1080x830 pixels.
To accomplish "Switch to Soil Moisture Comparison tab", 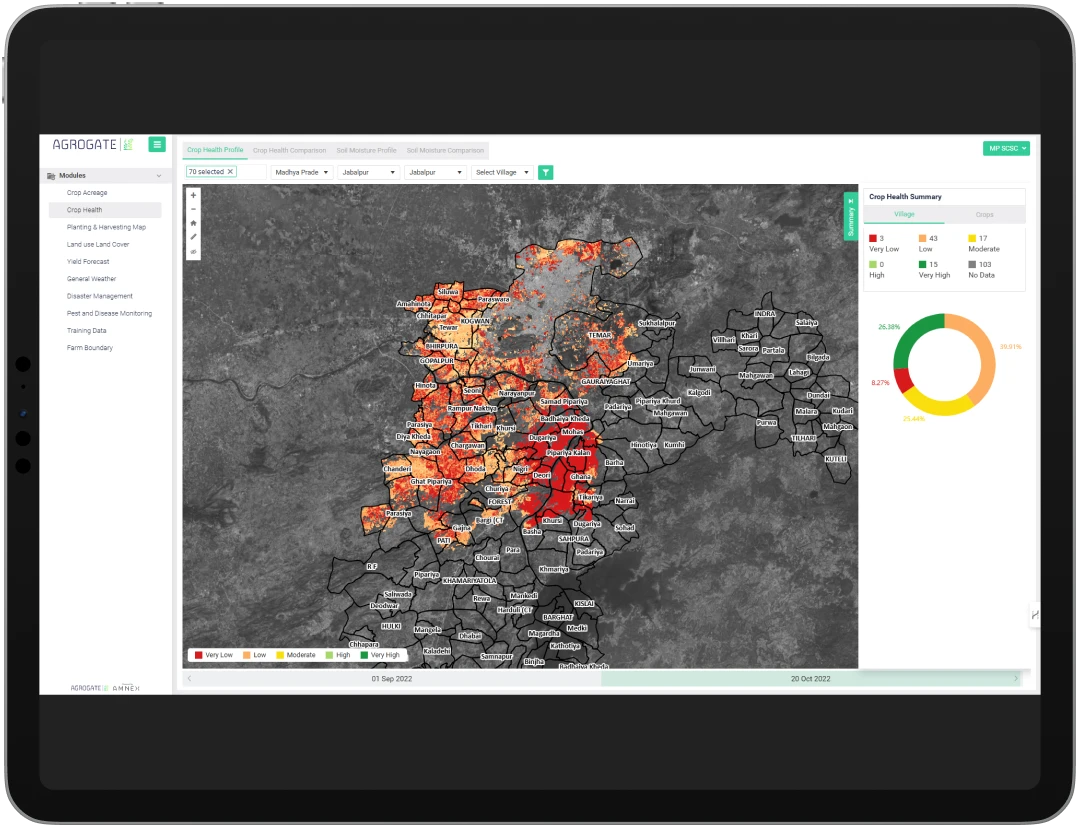I will (x=445, y=150).
